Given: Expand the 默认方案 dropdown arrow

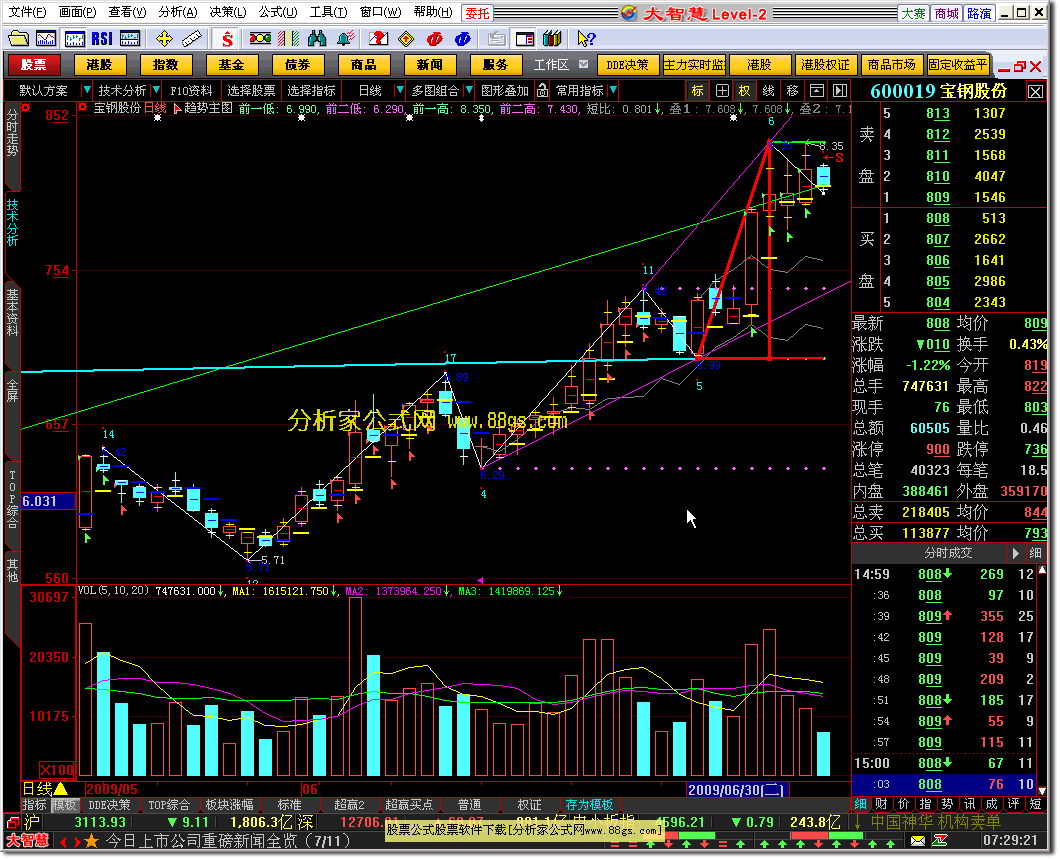Looking at the screenshot, I should click(86, 90).
